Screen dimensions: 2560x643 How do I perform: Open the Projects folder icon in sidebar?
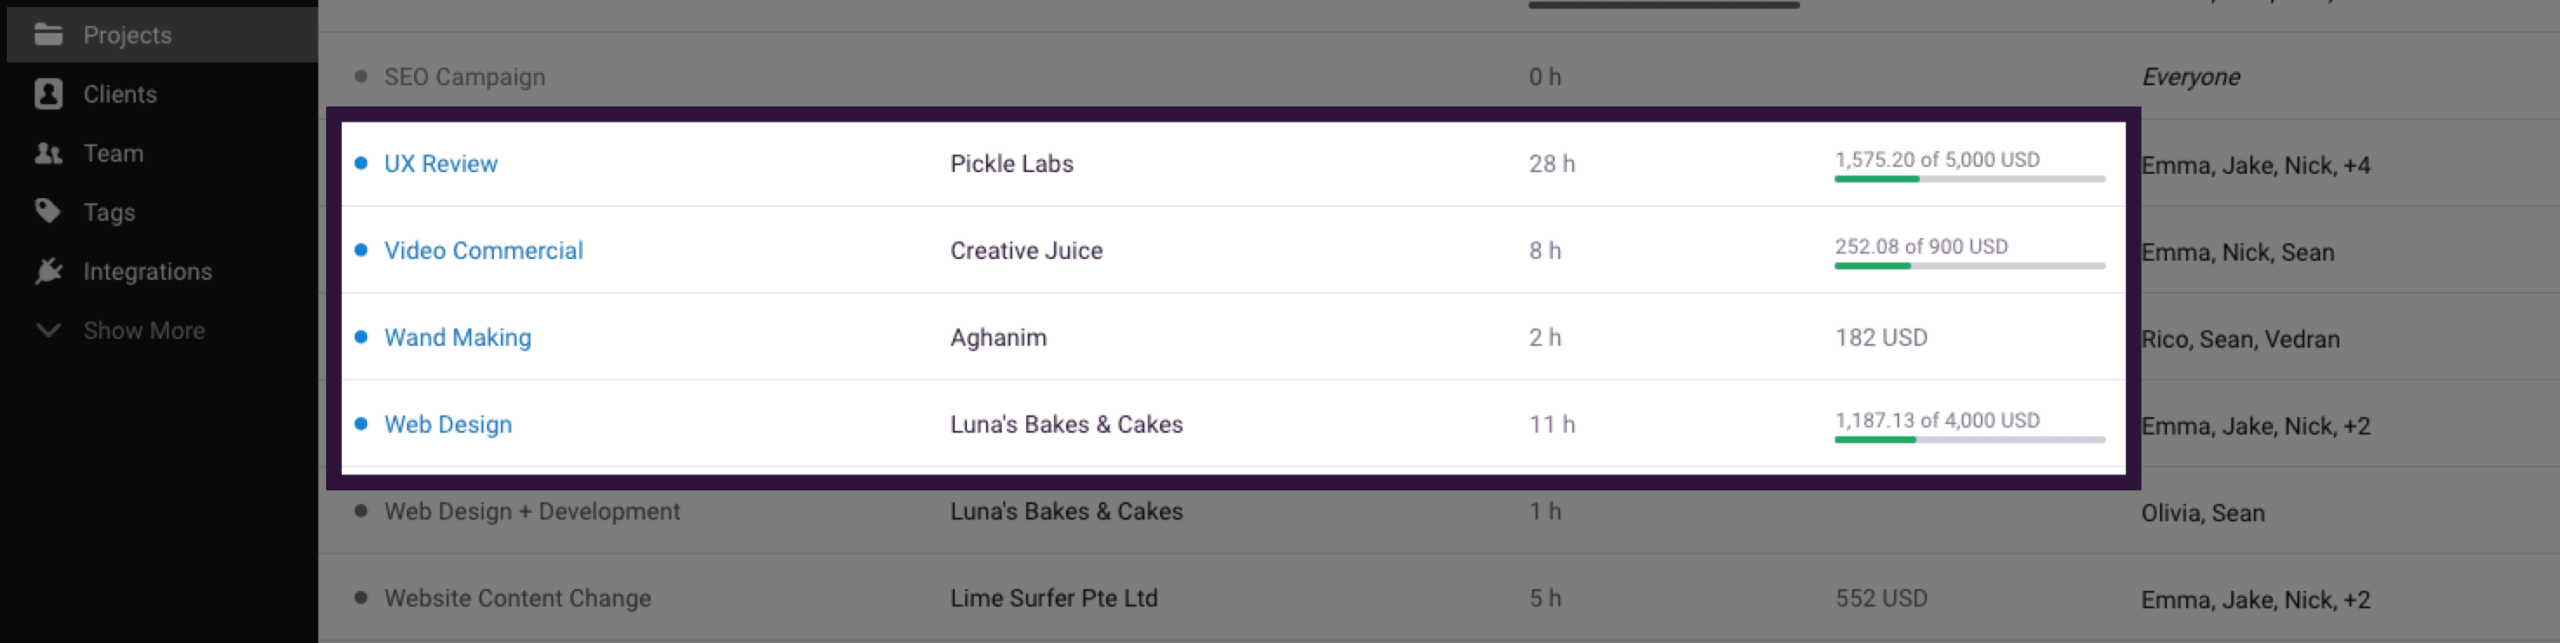48,35
